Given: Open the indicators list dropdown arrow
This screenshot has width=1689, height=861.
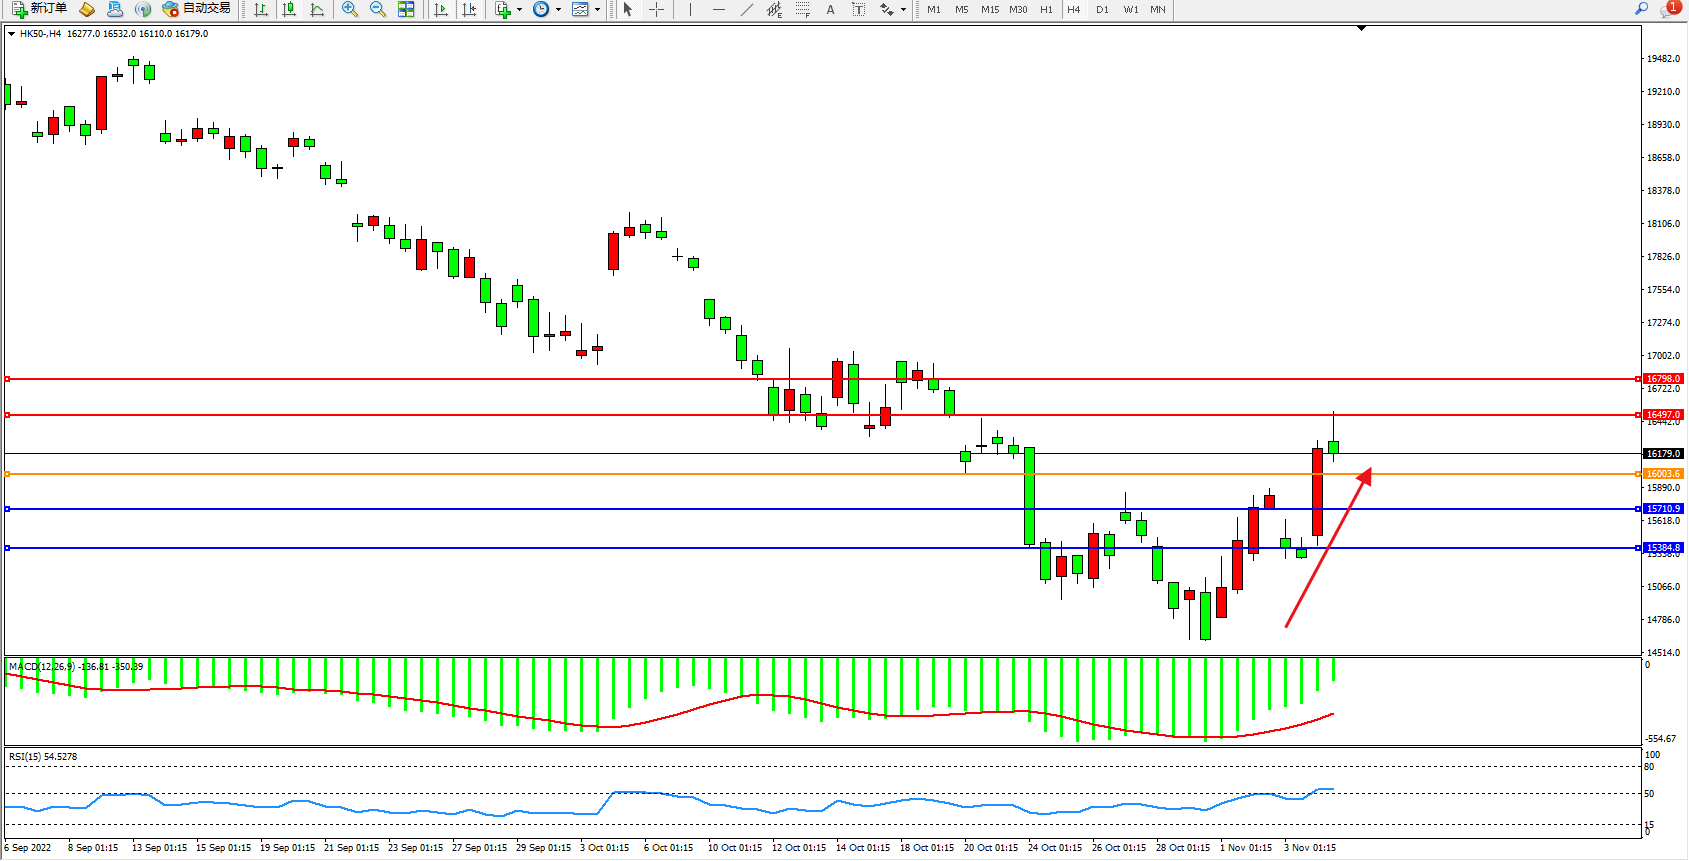Looking at the screenshot, I should coord(519,9).
